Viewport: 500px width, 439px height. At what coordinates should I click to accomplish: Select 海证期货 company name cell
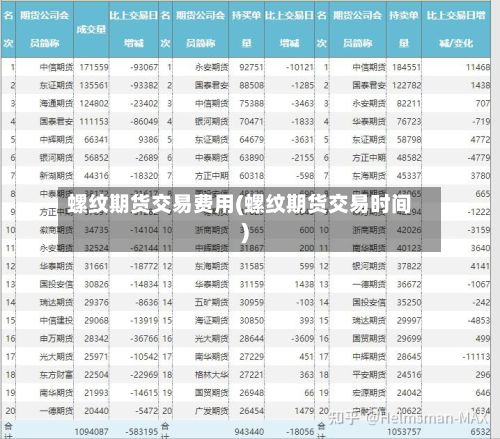212,320
